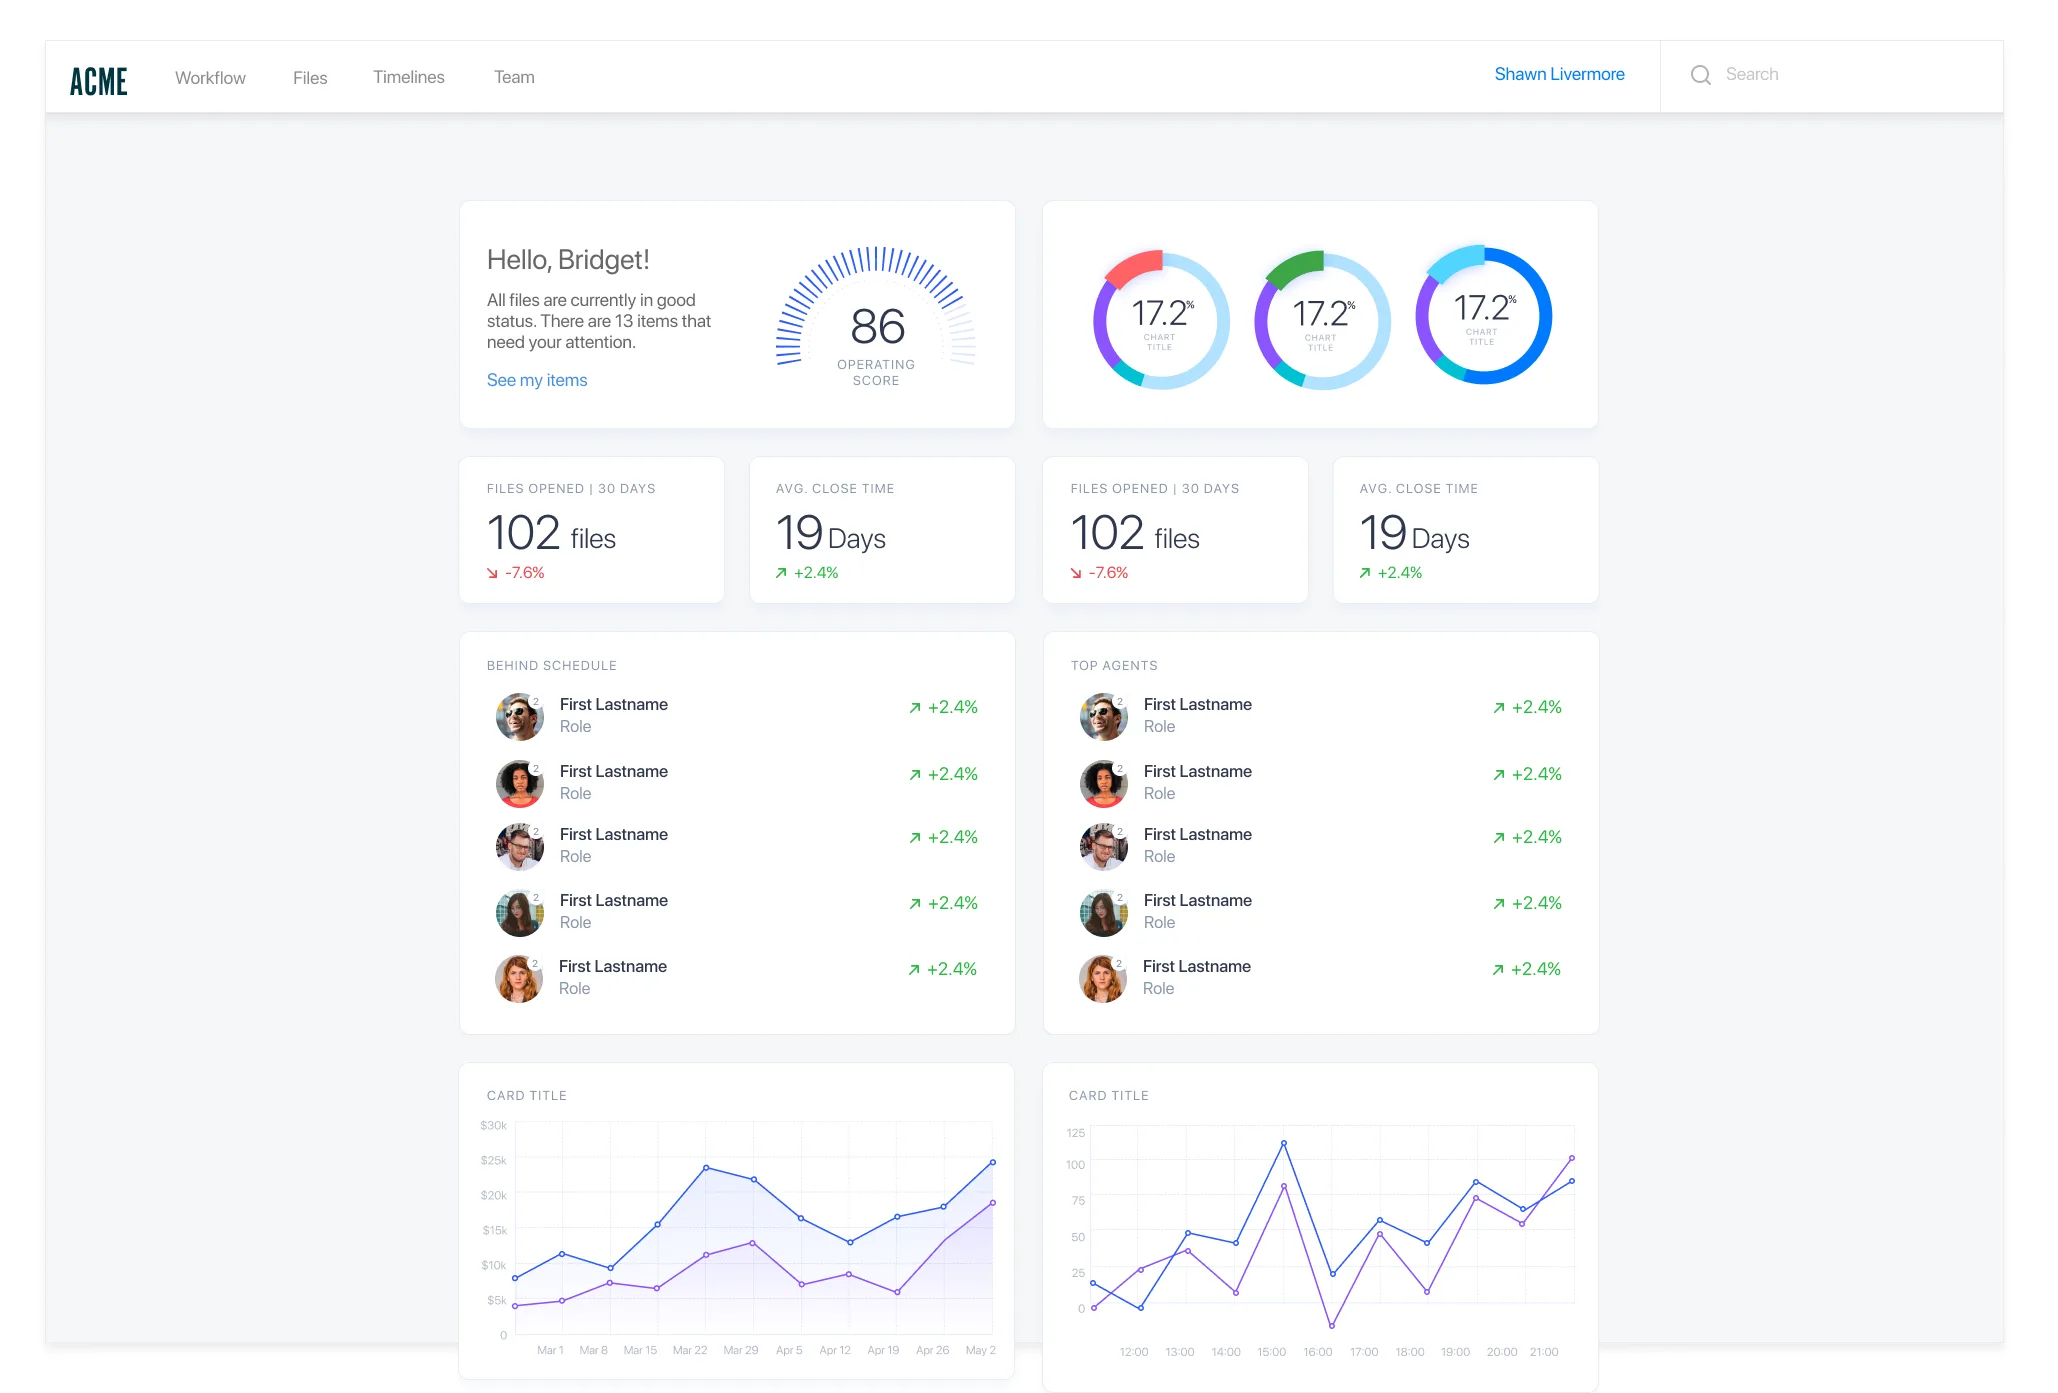Click the TOP AGENTS card heading
Image resolution: width=2058 pixels, height=1393 pixels.
tap(1114, 666)
